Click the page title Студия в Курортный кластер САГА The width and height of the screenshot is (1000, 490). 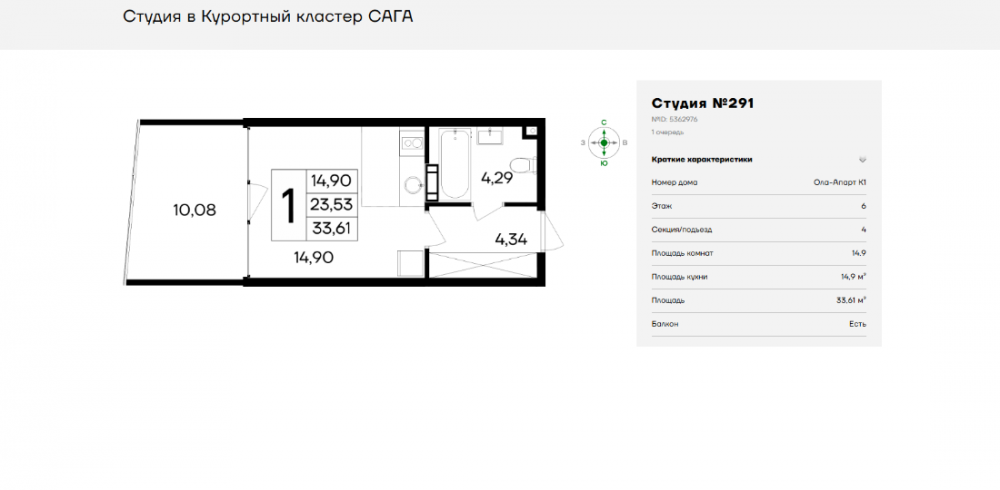pyautogui.click(x=267, y=17)
